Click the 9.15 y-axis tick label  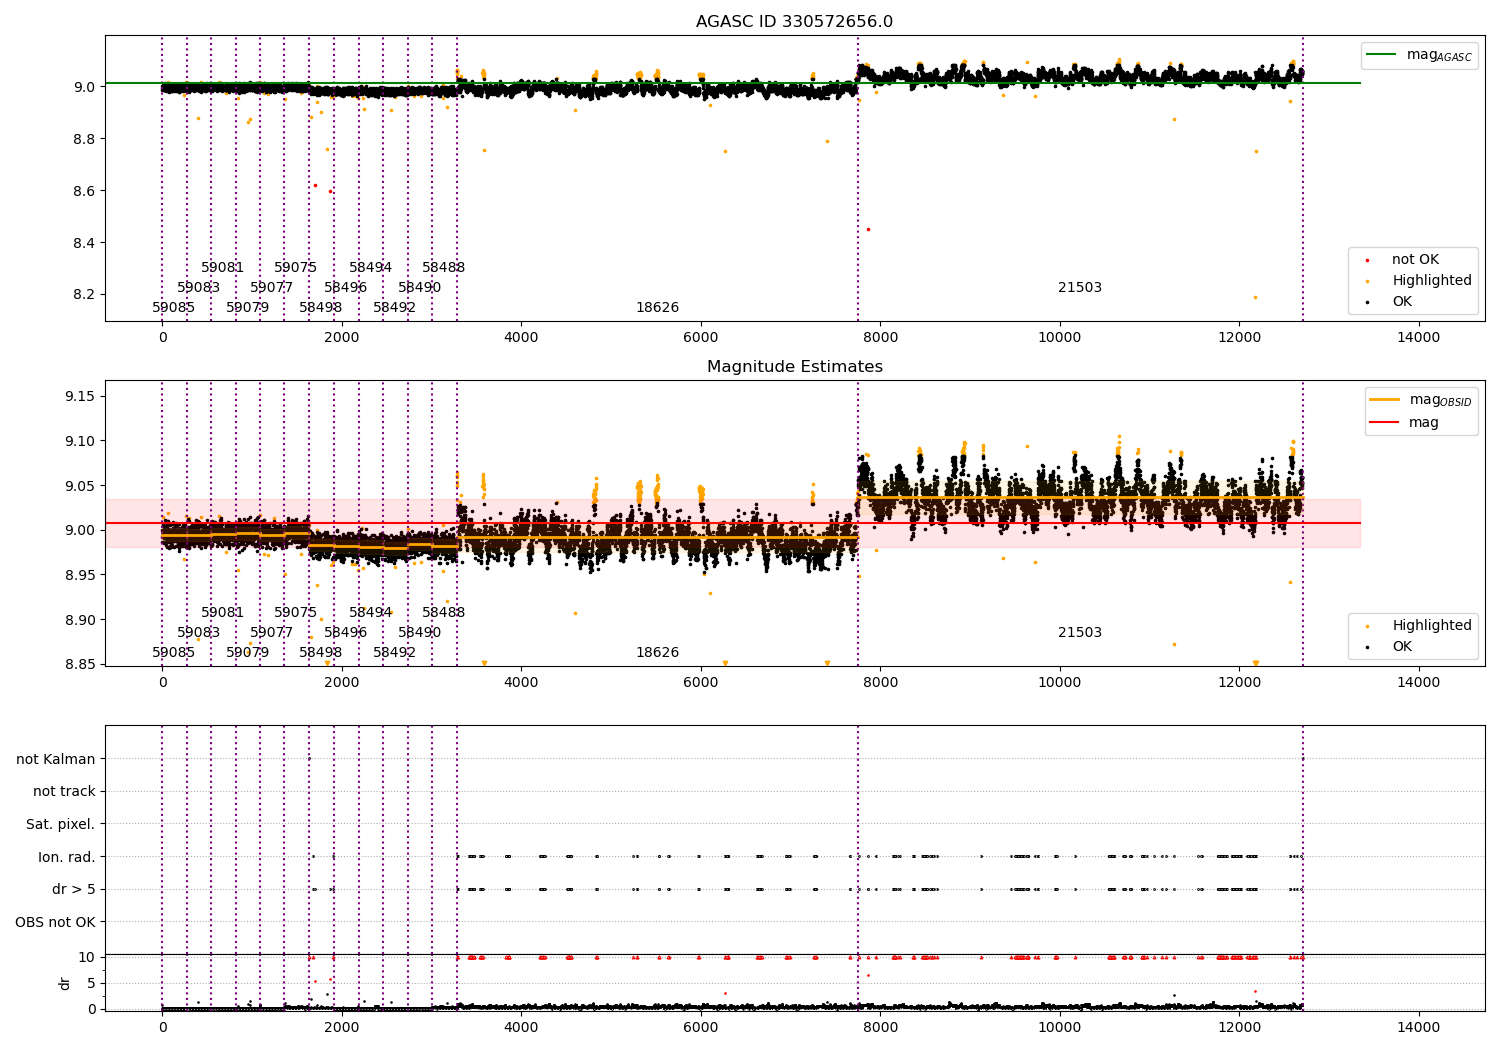(79, 397)
